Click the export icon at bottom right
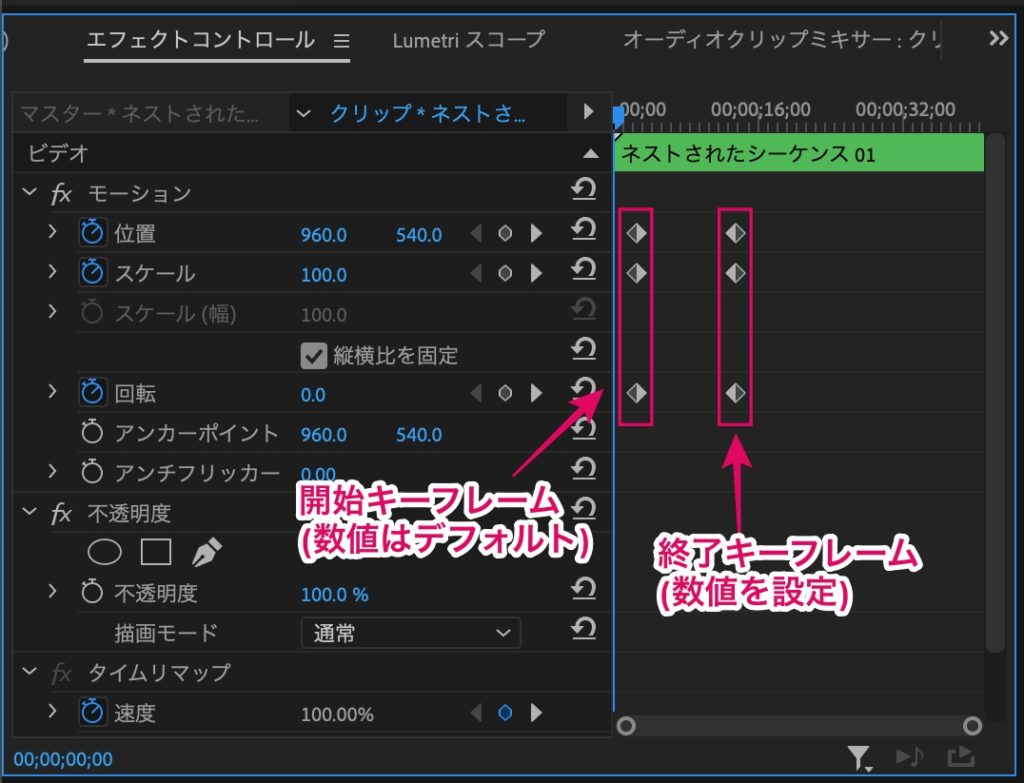This screenshot has width=1024, height=783. (961, 756)
